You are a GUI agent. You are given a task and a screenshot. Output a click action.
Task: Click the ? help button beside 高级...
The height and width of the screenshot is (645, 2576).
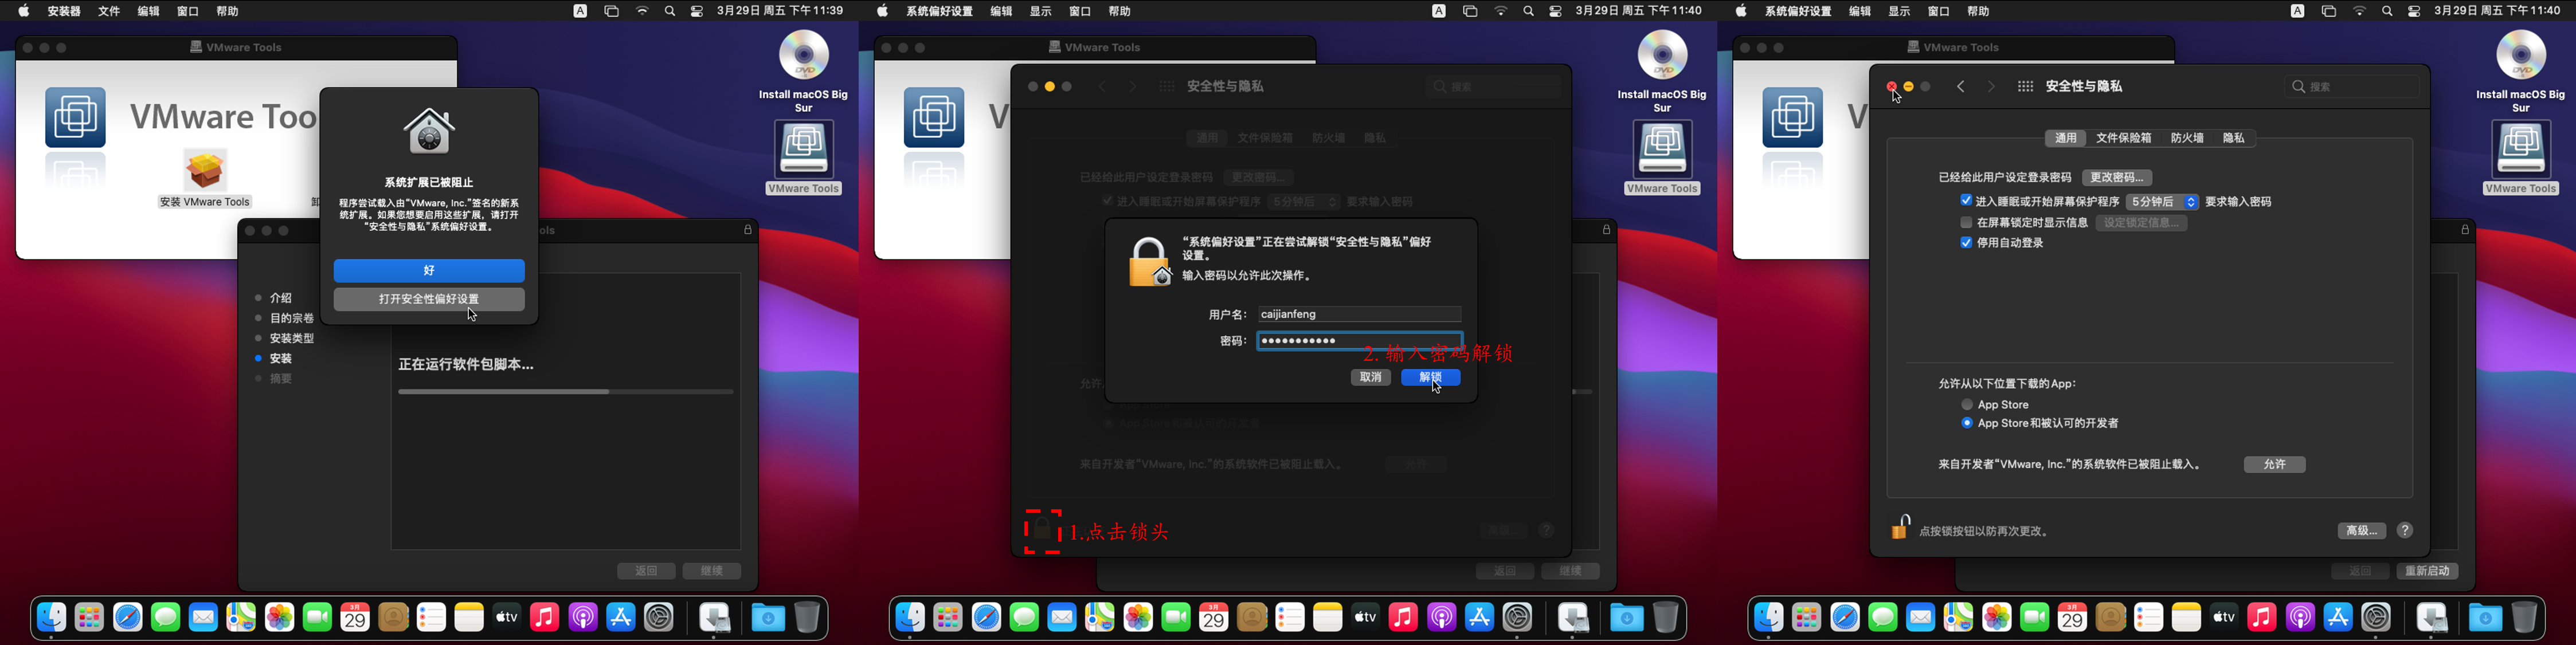click(2406, 531)
